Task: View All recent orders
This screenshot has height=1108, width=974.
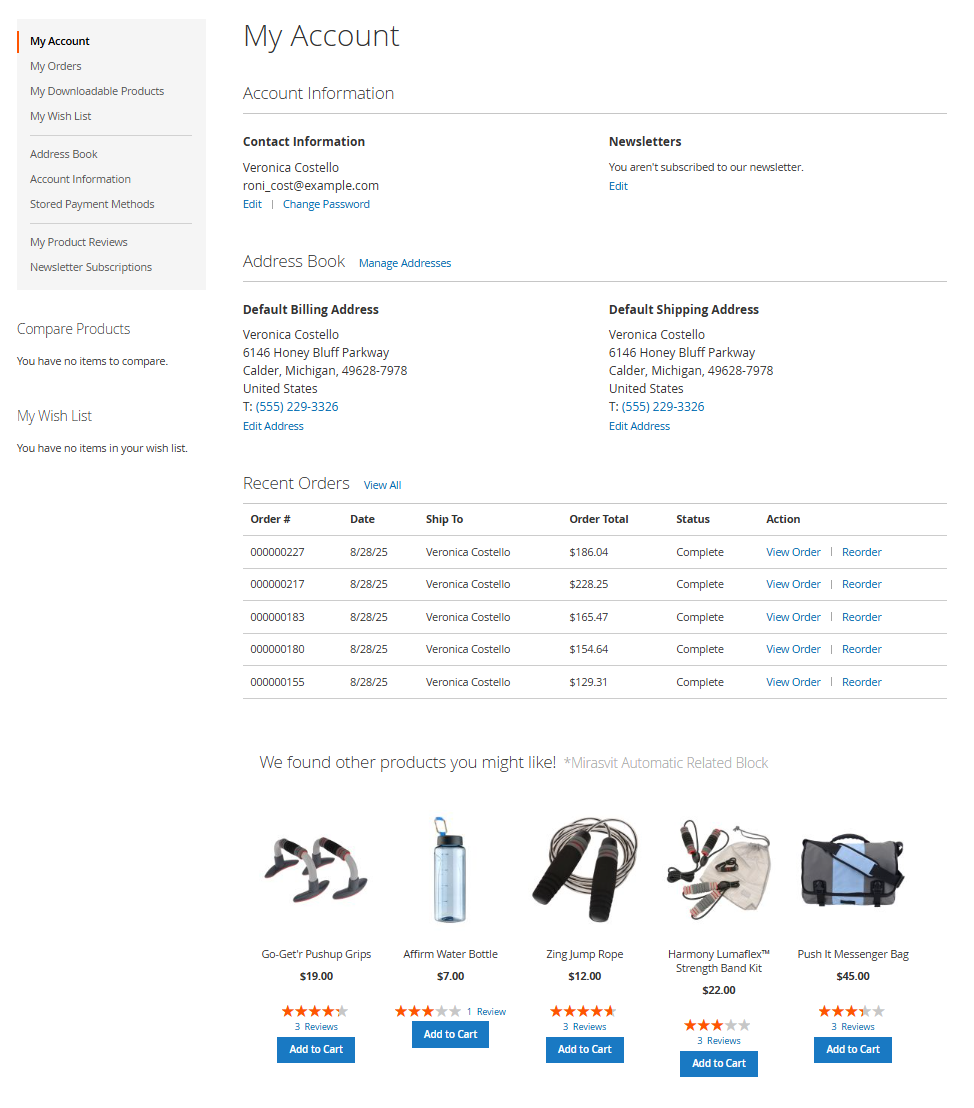Action: tap(382, 484)
